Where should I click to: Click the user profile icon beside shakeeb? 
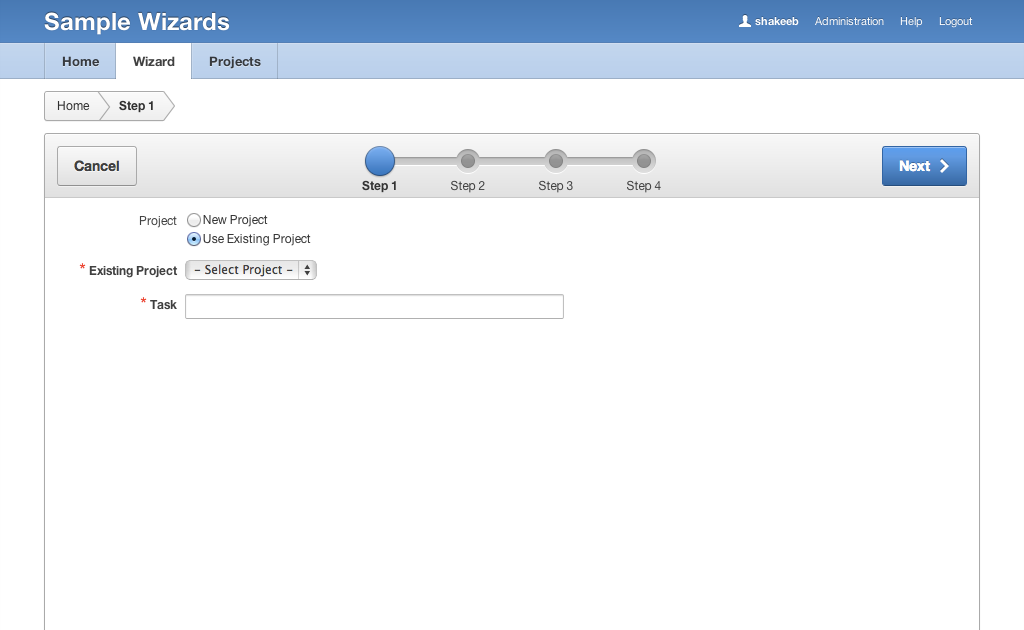click(x=744, y=21)
